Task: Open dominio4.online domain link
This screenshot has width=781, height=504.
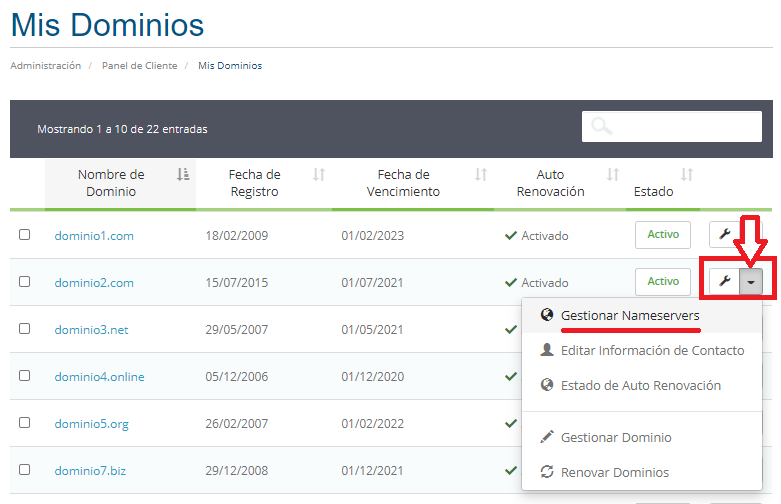Action: pyautogui.click(x=100, y=377)
